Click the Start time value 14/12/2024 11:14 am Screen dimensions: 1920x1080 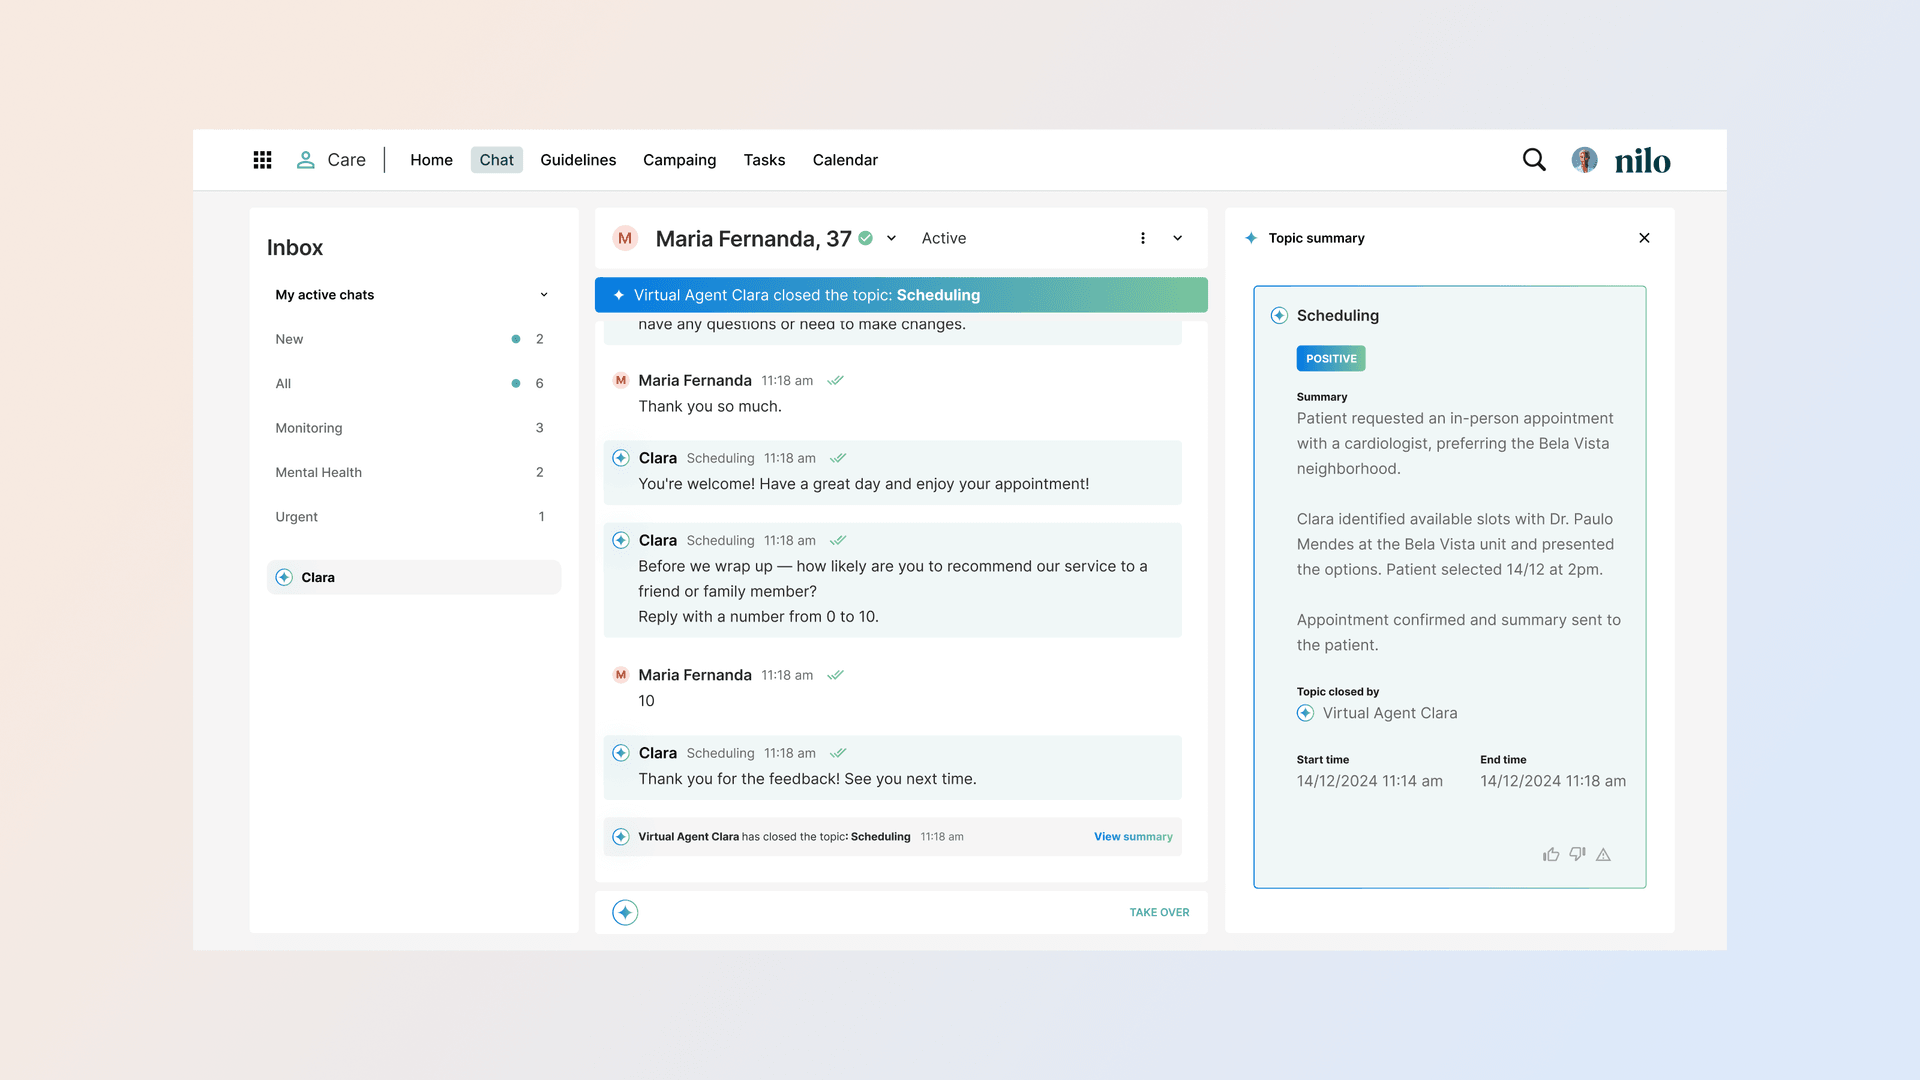click(1370, 781)
